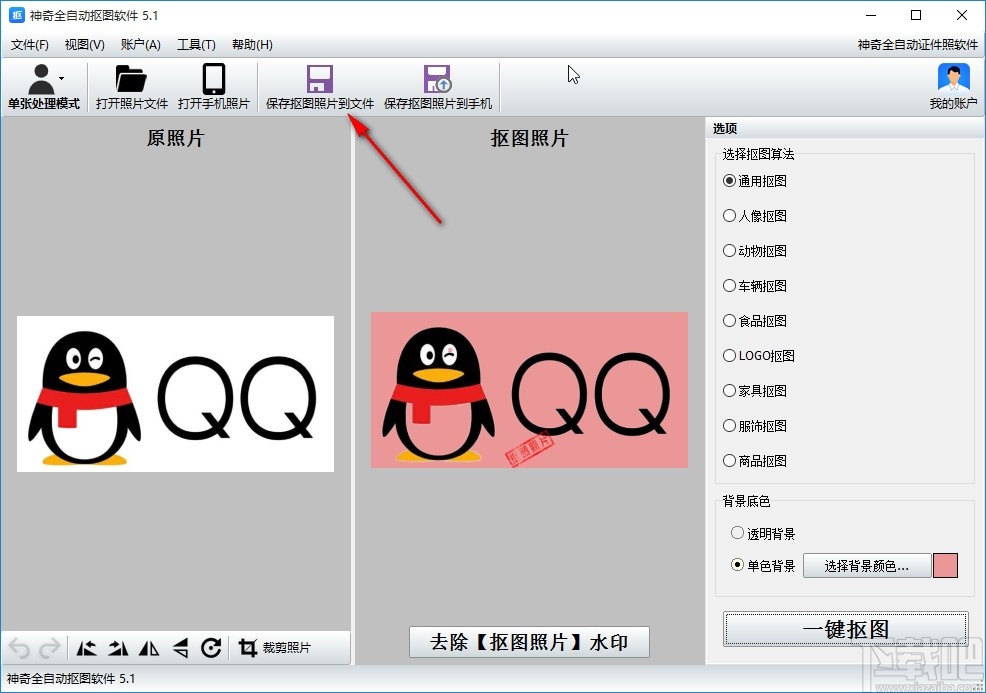The height and width of the screenshot is (693, 986).
Task: Open photo file with 打开照片文件
Action: (131, 87)
